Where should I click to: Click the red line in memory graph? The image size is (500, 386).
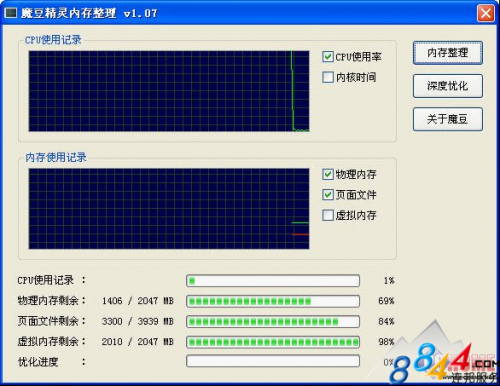click(300, 234)
